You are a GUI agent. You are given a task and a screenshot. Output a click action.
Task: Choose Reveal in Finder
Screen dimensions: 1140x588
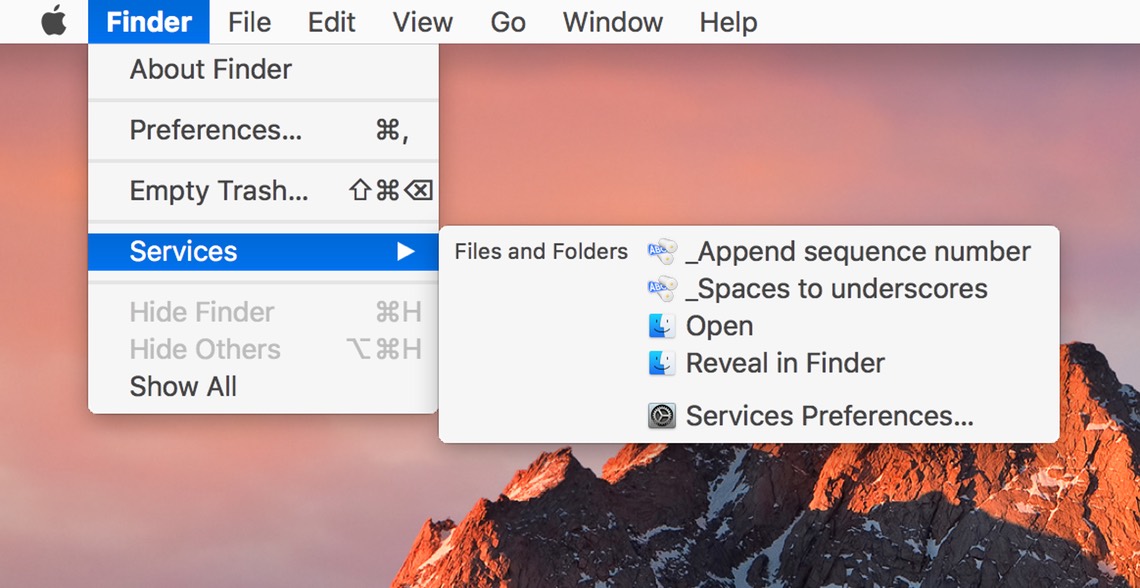(785, 363)
